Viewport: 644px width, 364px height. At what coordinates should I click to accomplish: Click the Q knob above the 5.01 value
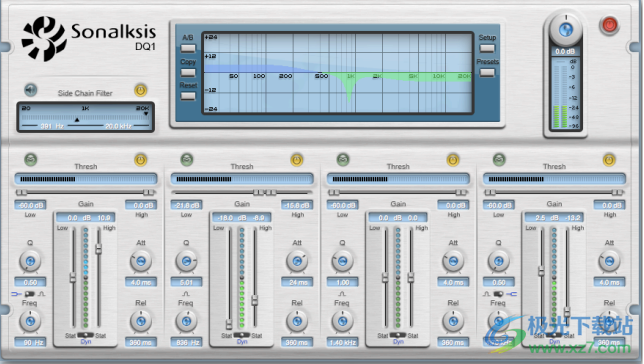pyautogui.click(x=186, y=261)
